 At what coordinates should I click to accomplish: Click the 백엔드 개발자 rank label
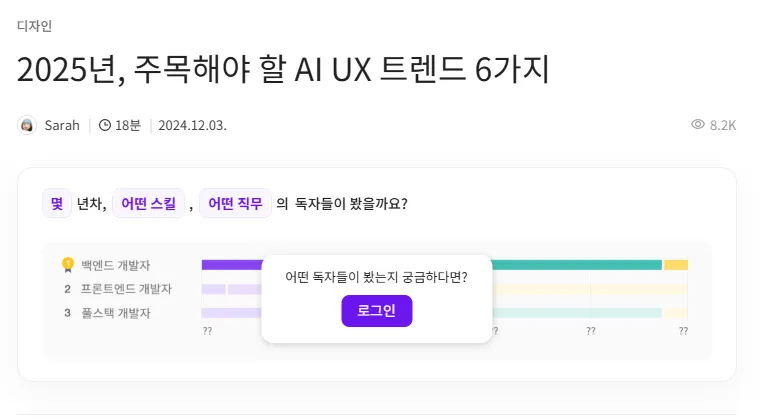116,265
